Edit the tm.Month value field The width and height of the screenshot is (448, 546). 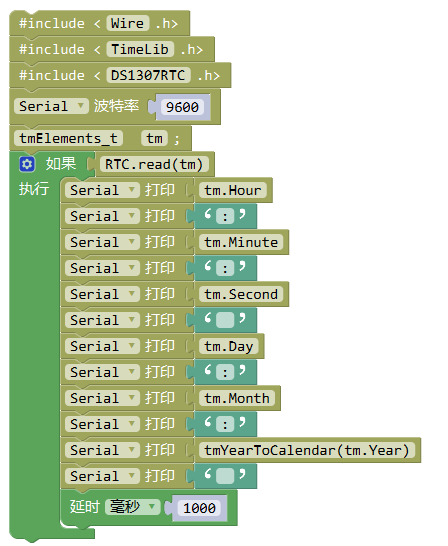237,398
